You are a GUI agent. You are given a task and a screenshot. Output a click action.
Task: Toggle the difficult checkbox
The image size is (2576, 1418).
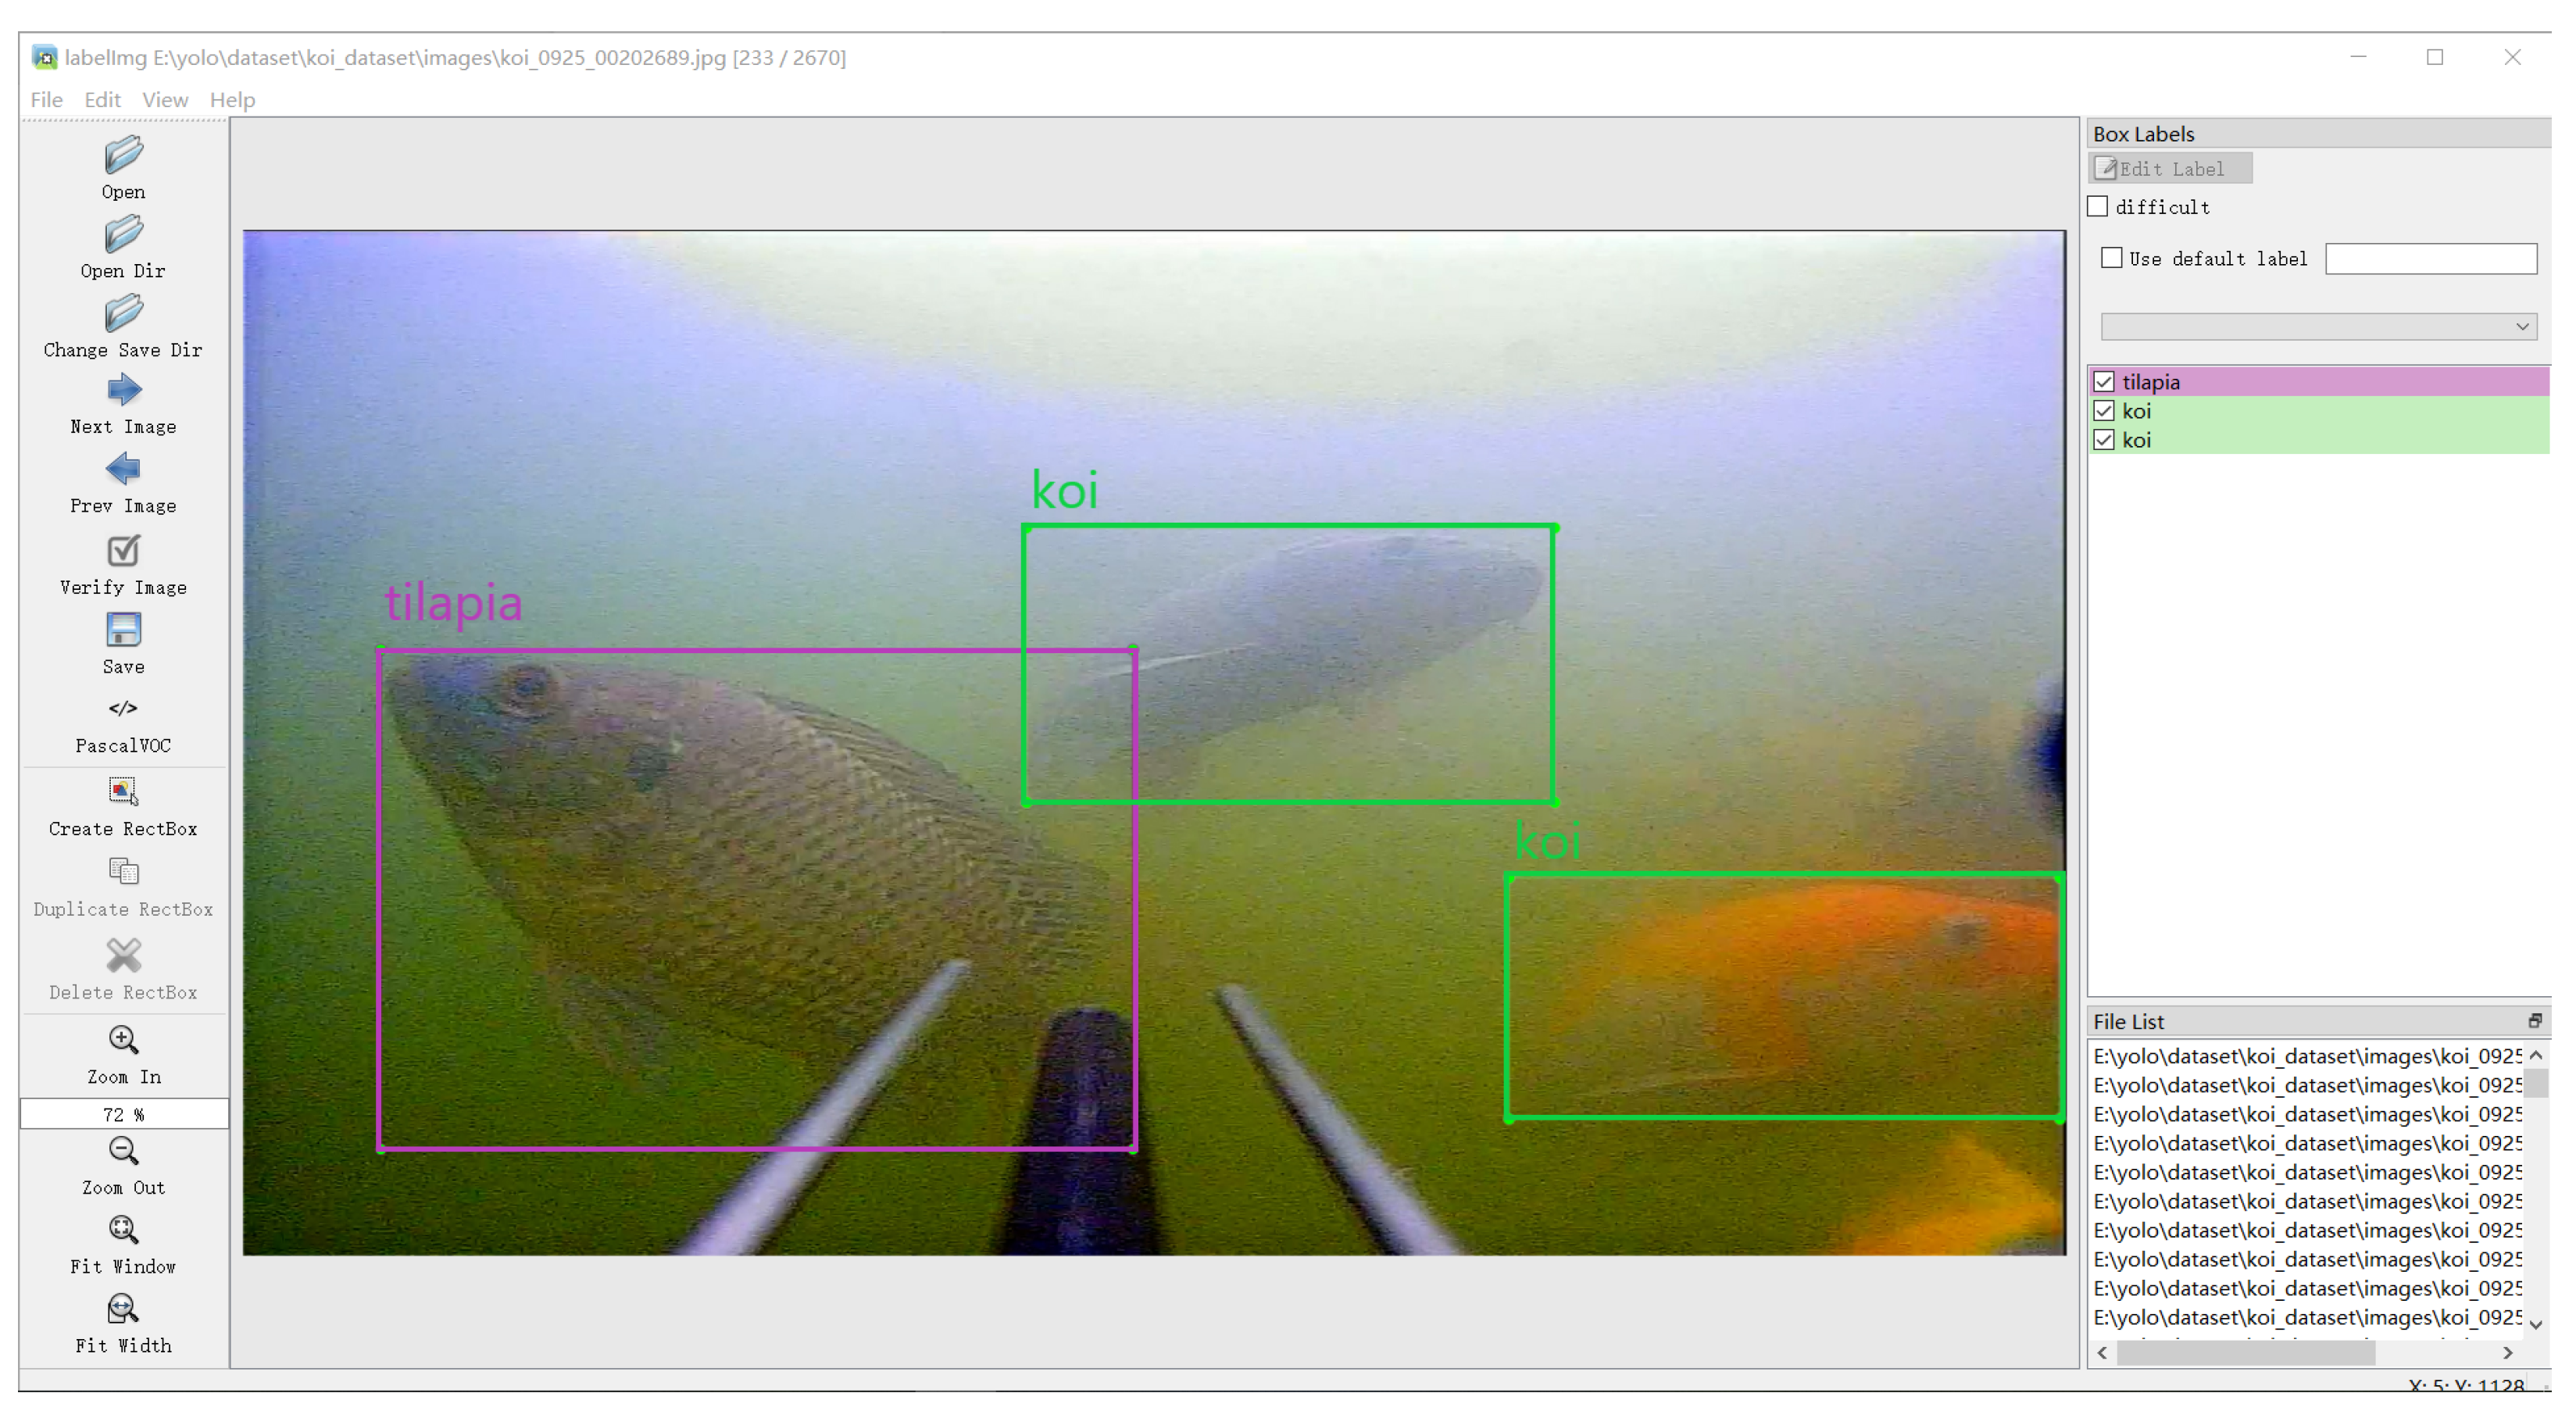(x=2099, y=207)
